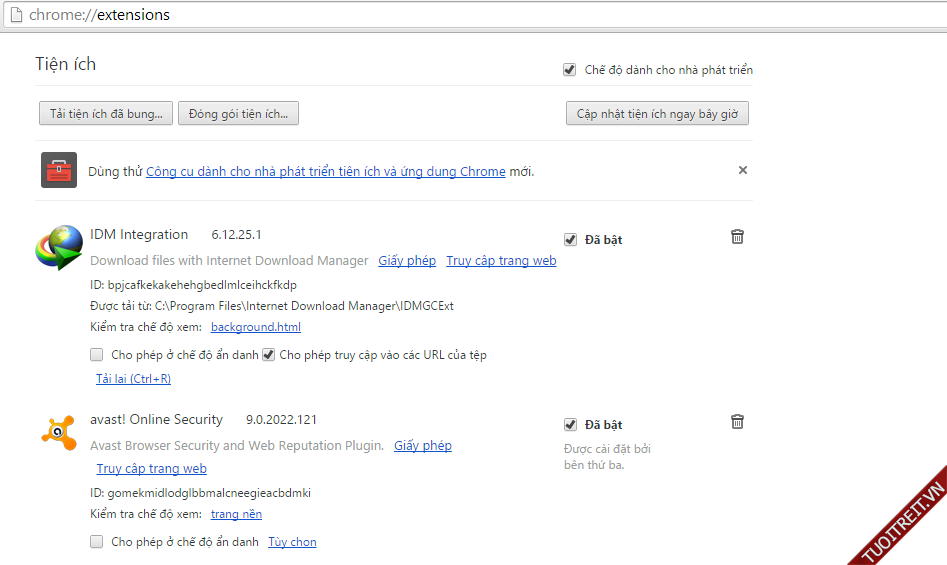
Task: Disable avast! Online Security extension checkbox
Action: (570, 425)
